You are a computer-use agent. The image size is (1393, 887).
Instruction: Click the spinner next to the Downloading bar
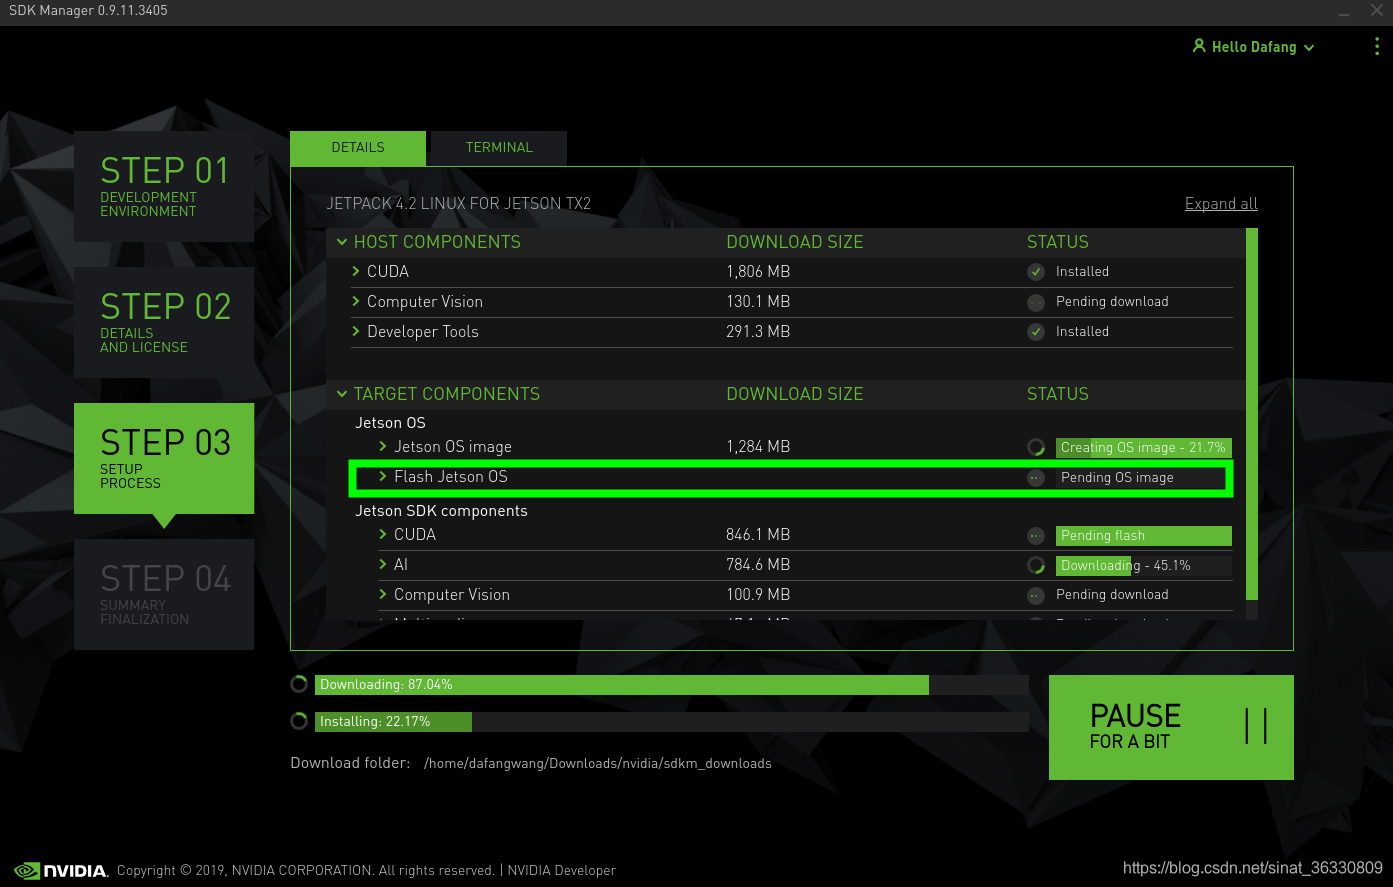click(299, 684)
